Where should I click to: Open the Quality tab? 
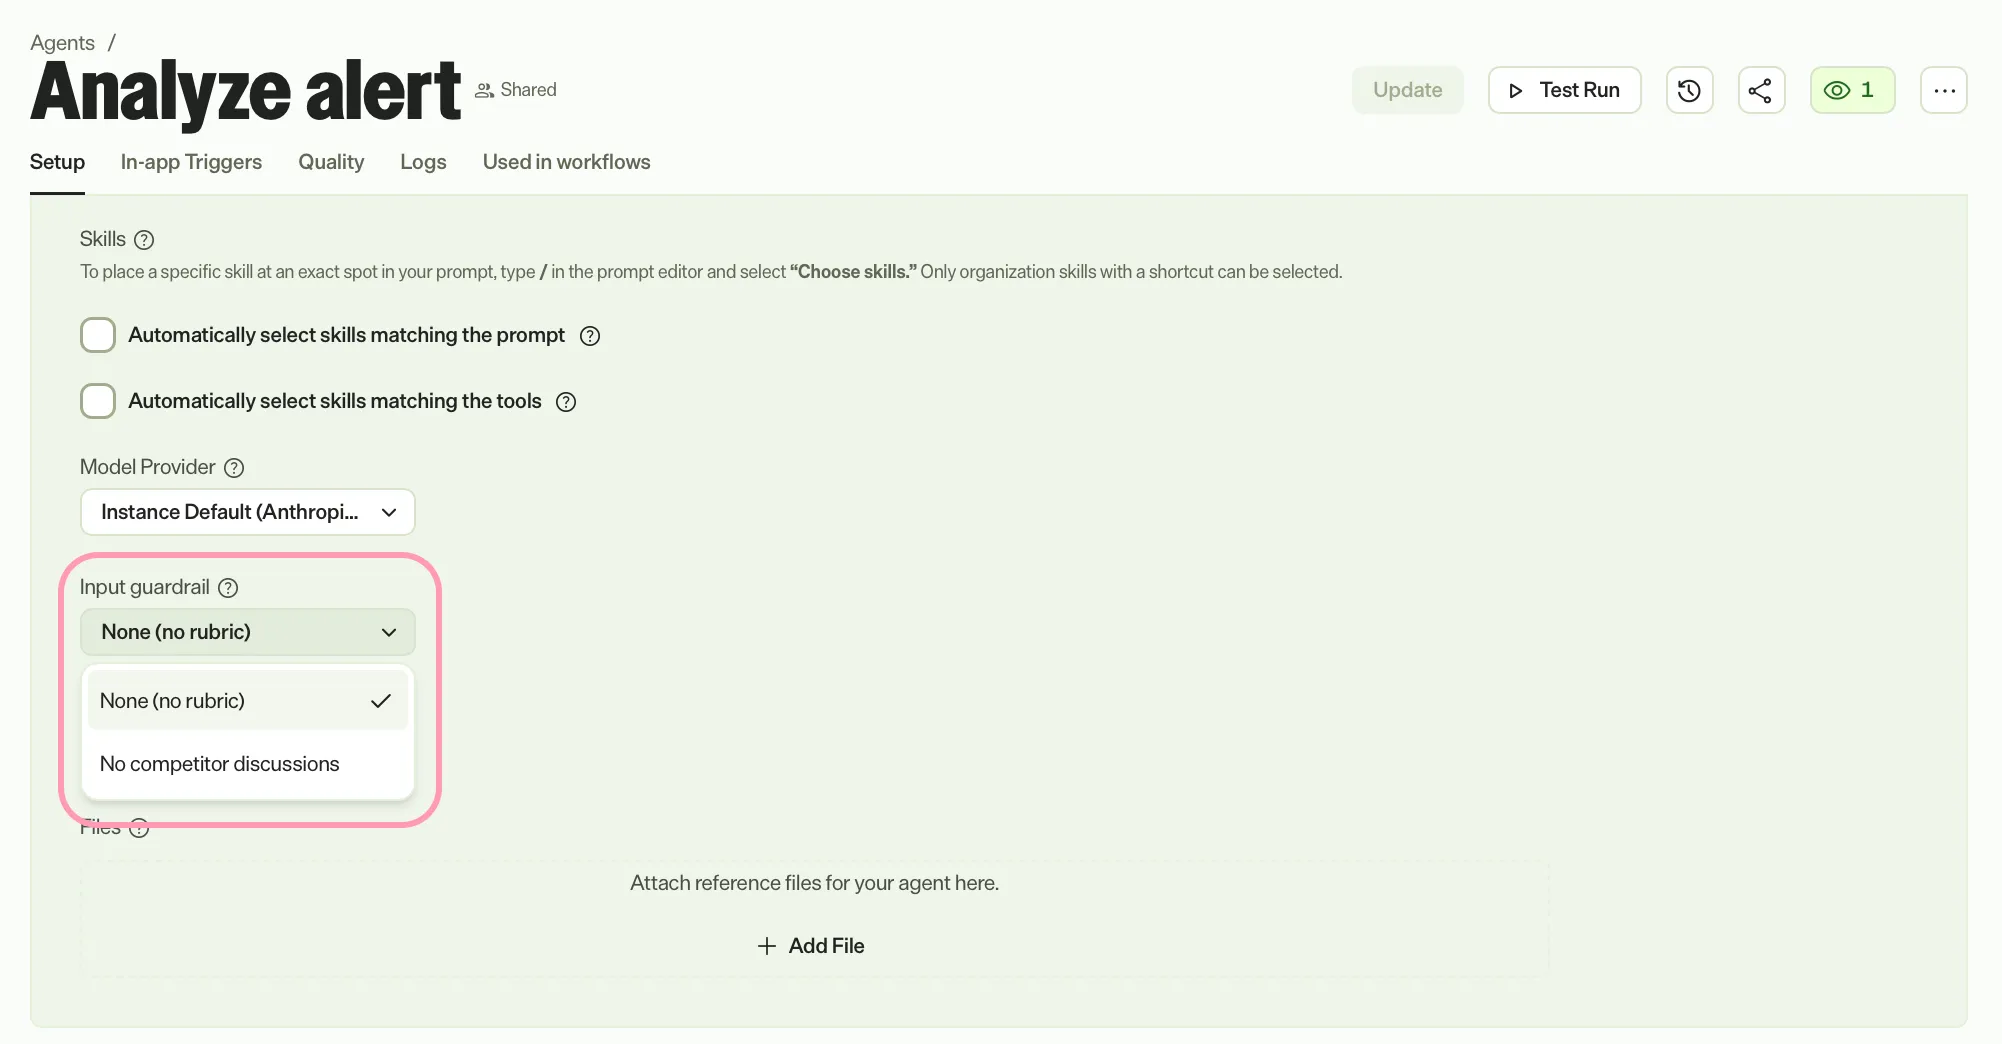pos(331,162)
